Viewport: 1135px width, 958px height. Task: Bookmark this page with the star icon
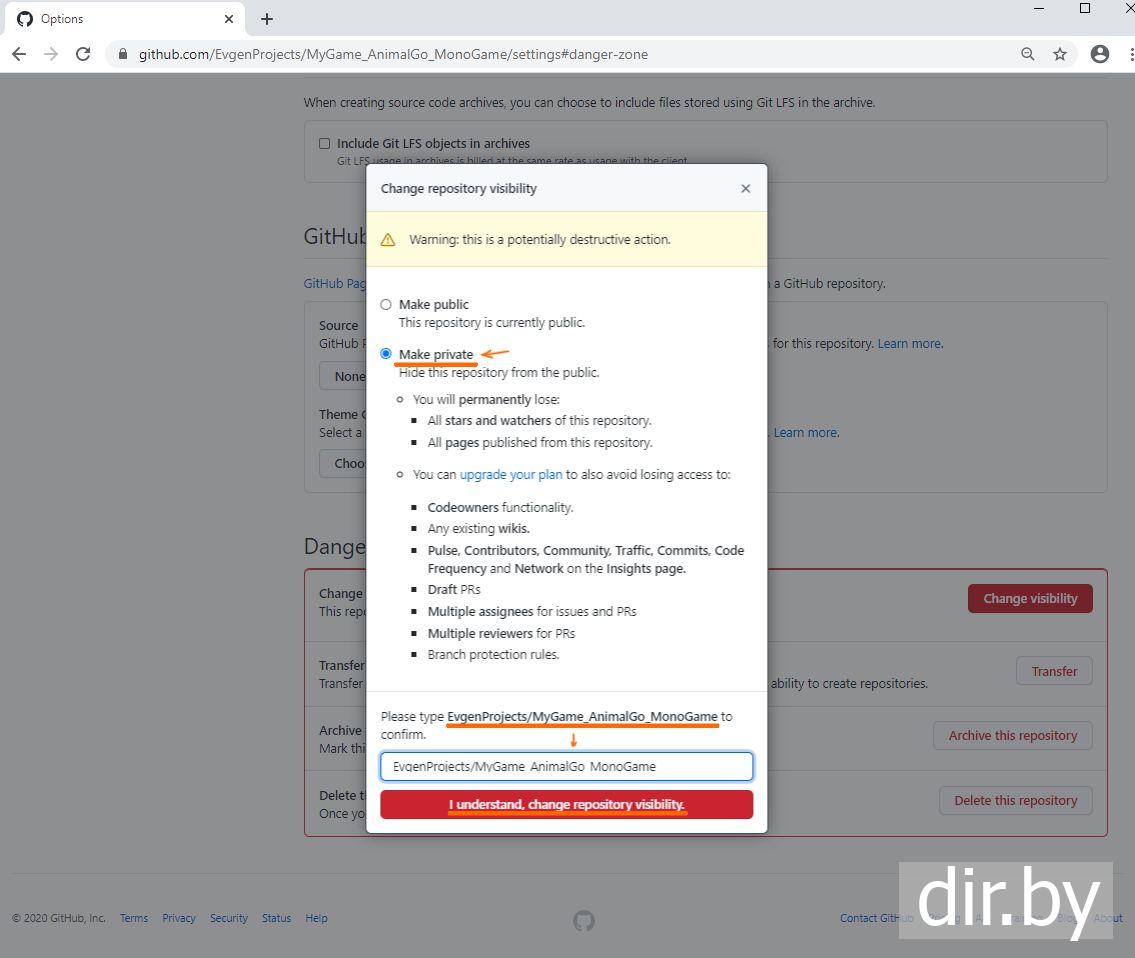(1060, 54)
